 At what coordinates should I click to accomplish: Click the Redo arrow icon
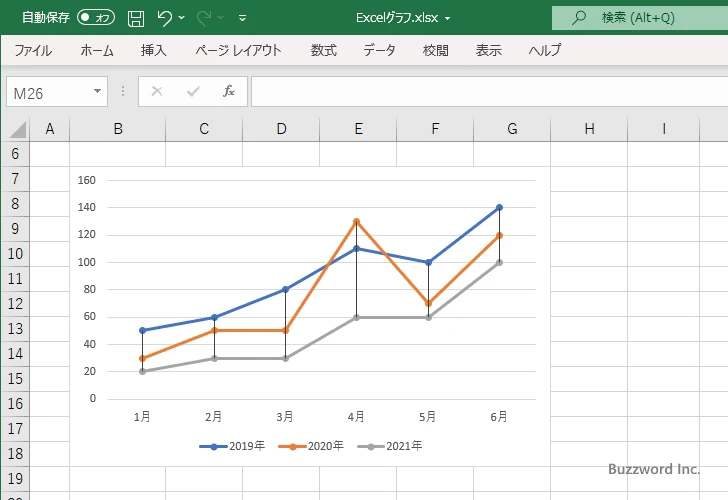pyautogui.click(x=204, y=18)
